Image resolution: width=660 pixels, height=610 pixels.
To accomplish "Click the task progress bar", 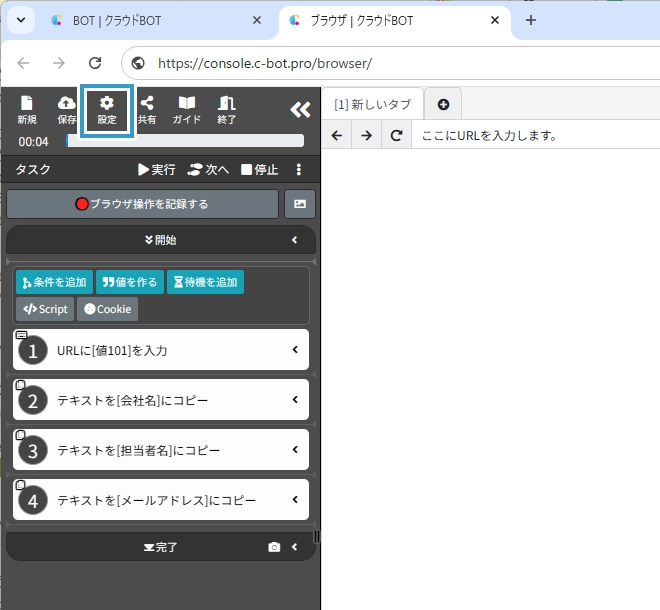I will [185, 142].
